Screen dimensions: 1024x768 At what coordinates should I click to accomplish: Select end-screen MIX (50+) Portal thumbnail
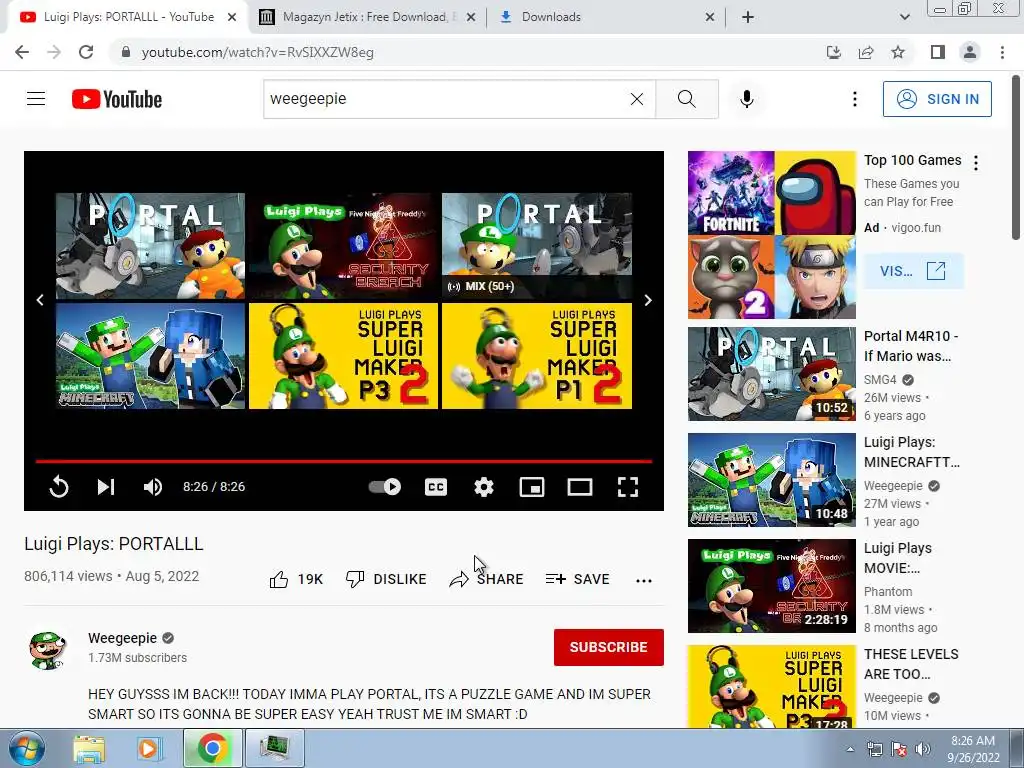point(537,246)
